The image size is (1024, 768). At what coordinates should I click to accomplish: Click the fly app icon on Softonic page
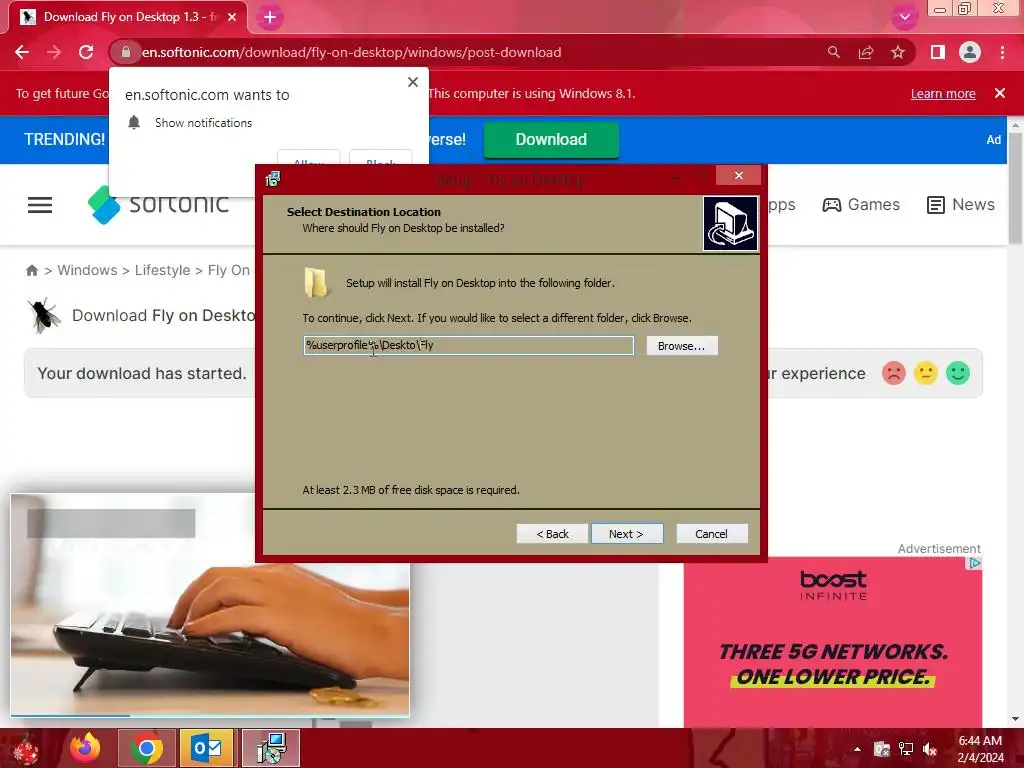click(x=44, y=315)
